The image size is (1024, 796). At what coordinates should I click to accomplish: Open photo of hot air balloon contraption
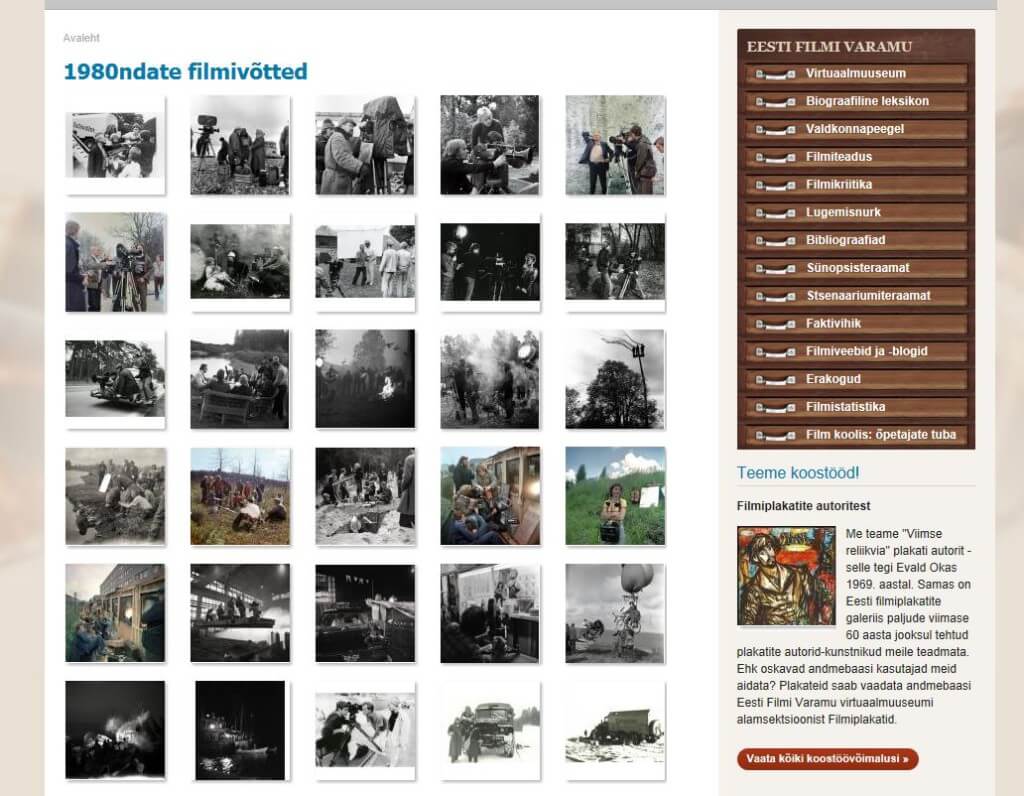[615, 613]
